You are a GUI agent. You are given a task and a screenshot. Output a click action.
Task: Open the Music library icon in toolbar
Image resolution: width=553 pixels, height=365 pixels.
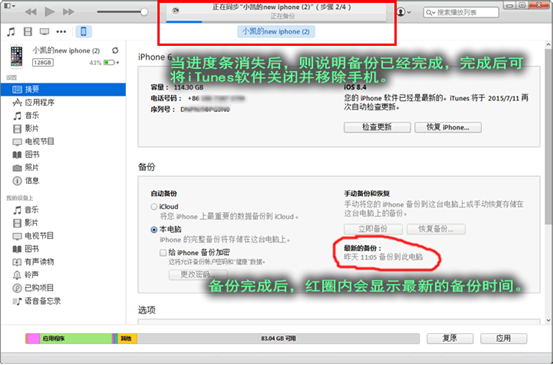point(11,32)
